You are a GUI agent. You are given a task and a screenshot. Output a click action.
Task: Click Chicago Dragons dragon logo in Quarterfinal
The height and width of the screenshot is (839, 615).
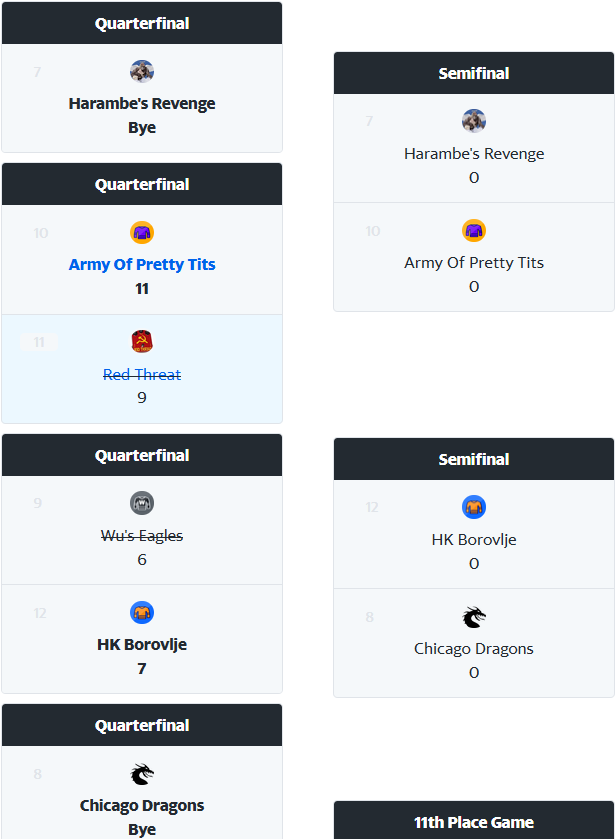(x=142, y=774)
